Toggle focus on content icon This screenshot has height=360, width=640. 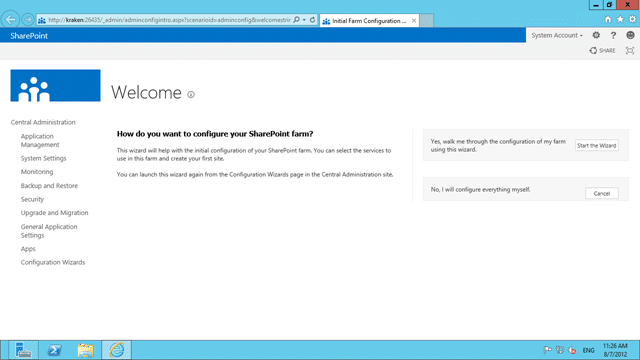click(x=630, y=51)
